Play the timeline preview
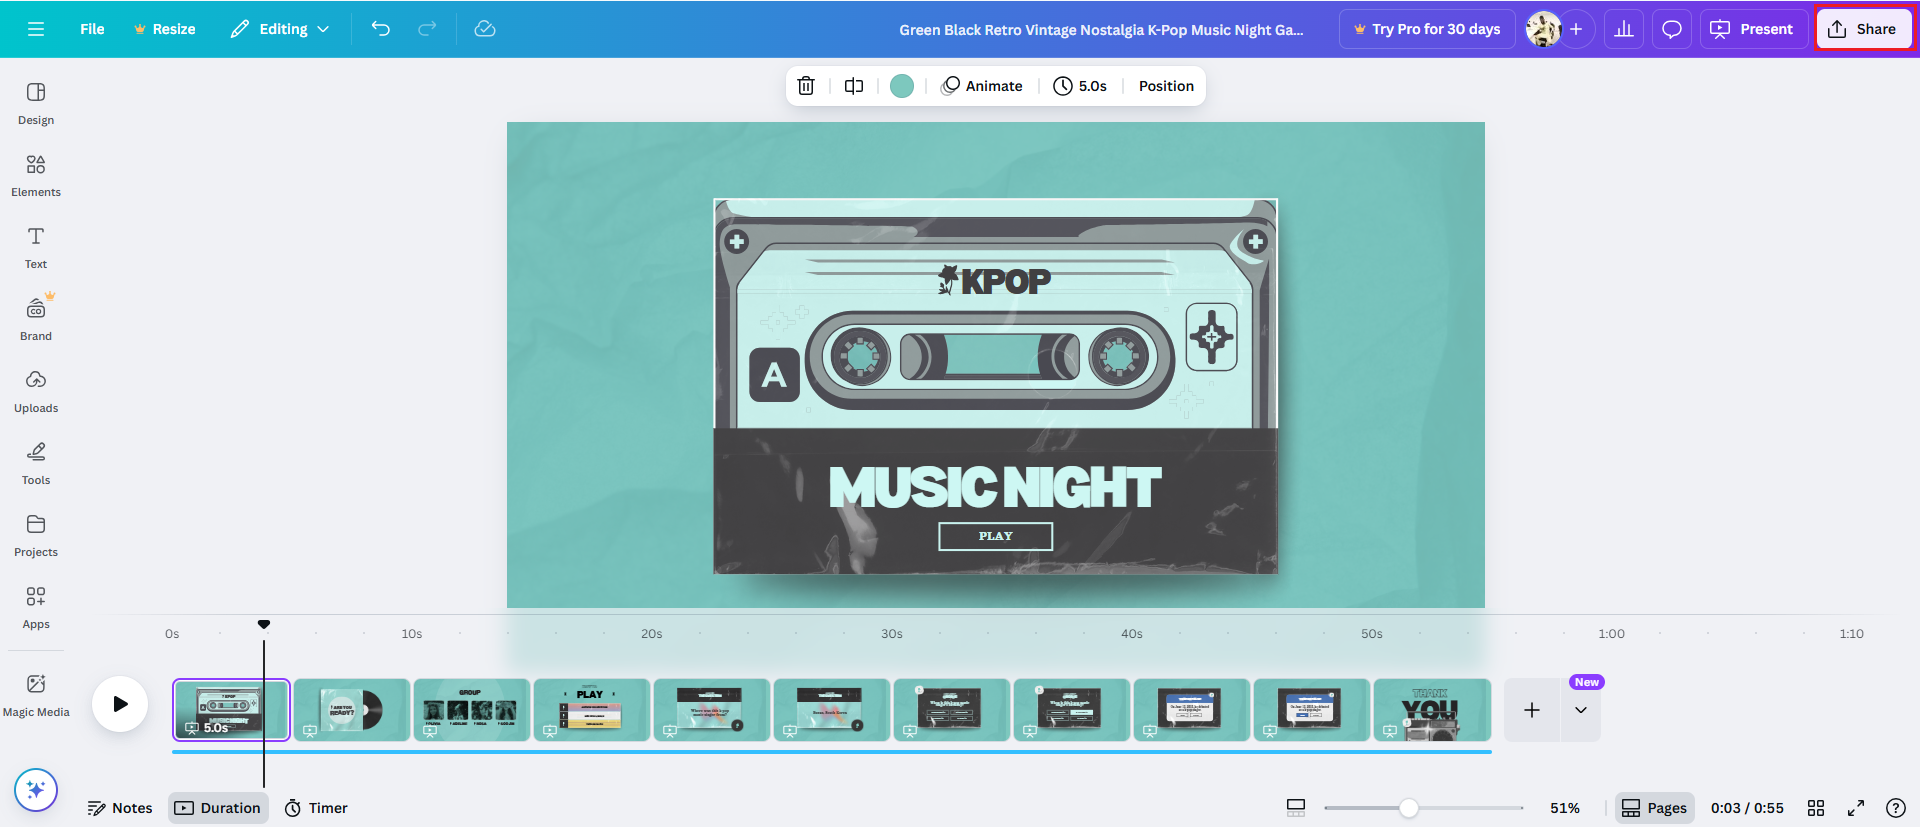The image size is (1920, 827). tap(120, 704)
